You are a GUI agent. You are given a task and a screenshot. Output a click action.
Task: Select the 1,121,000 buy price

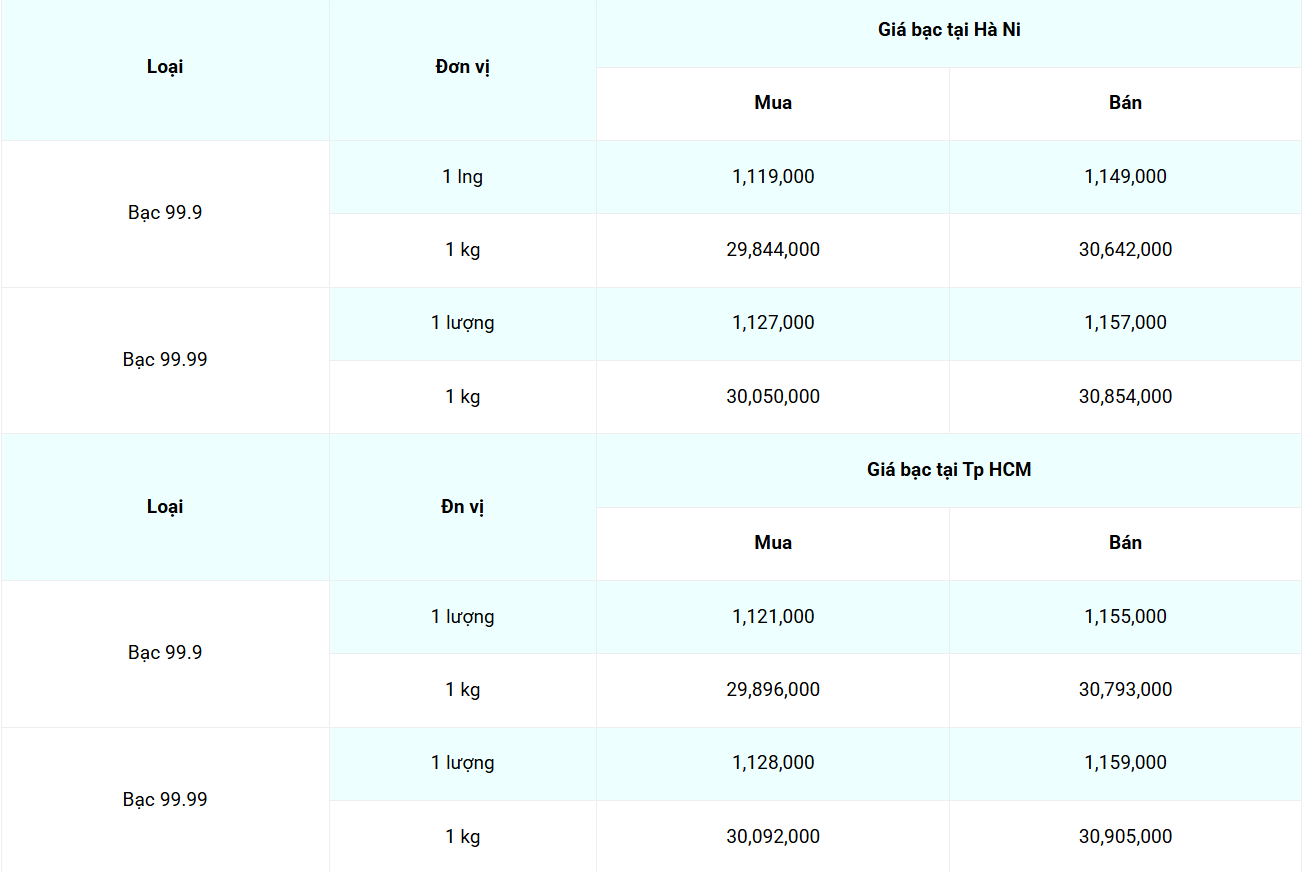point(773,617)
